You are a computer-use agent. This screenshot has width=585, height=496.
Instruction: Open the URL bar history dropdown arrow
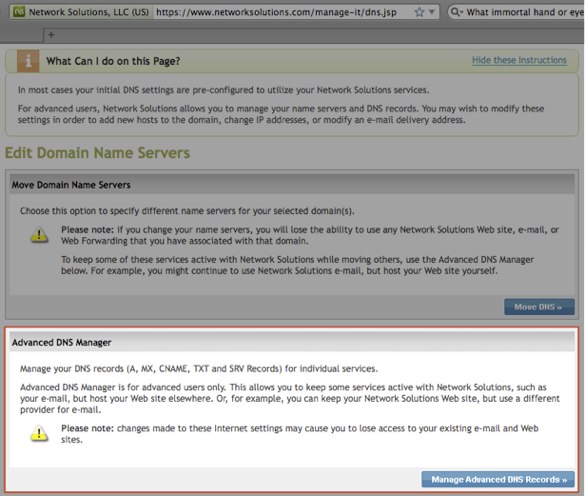(432, 12)
